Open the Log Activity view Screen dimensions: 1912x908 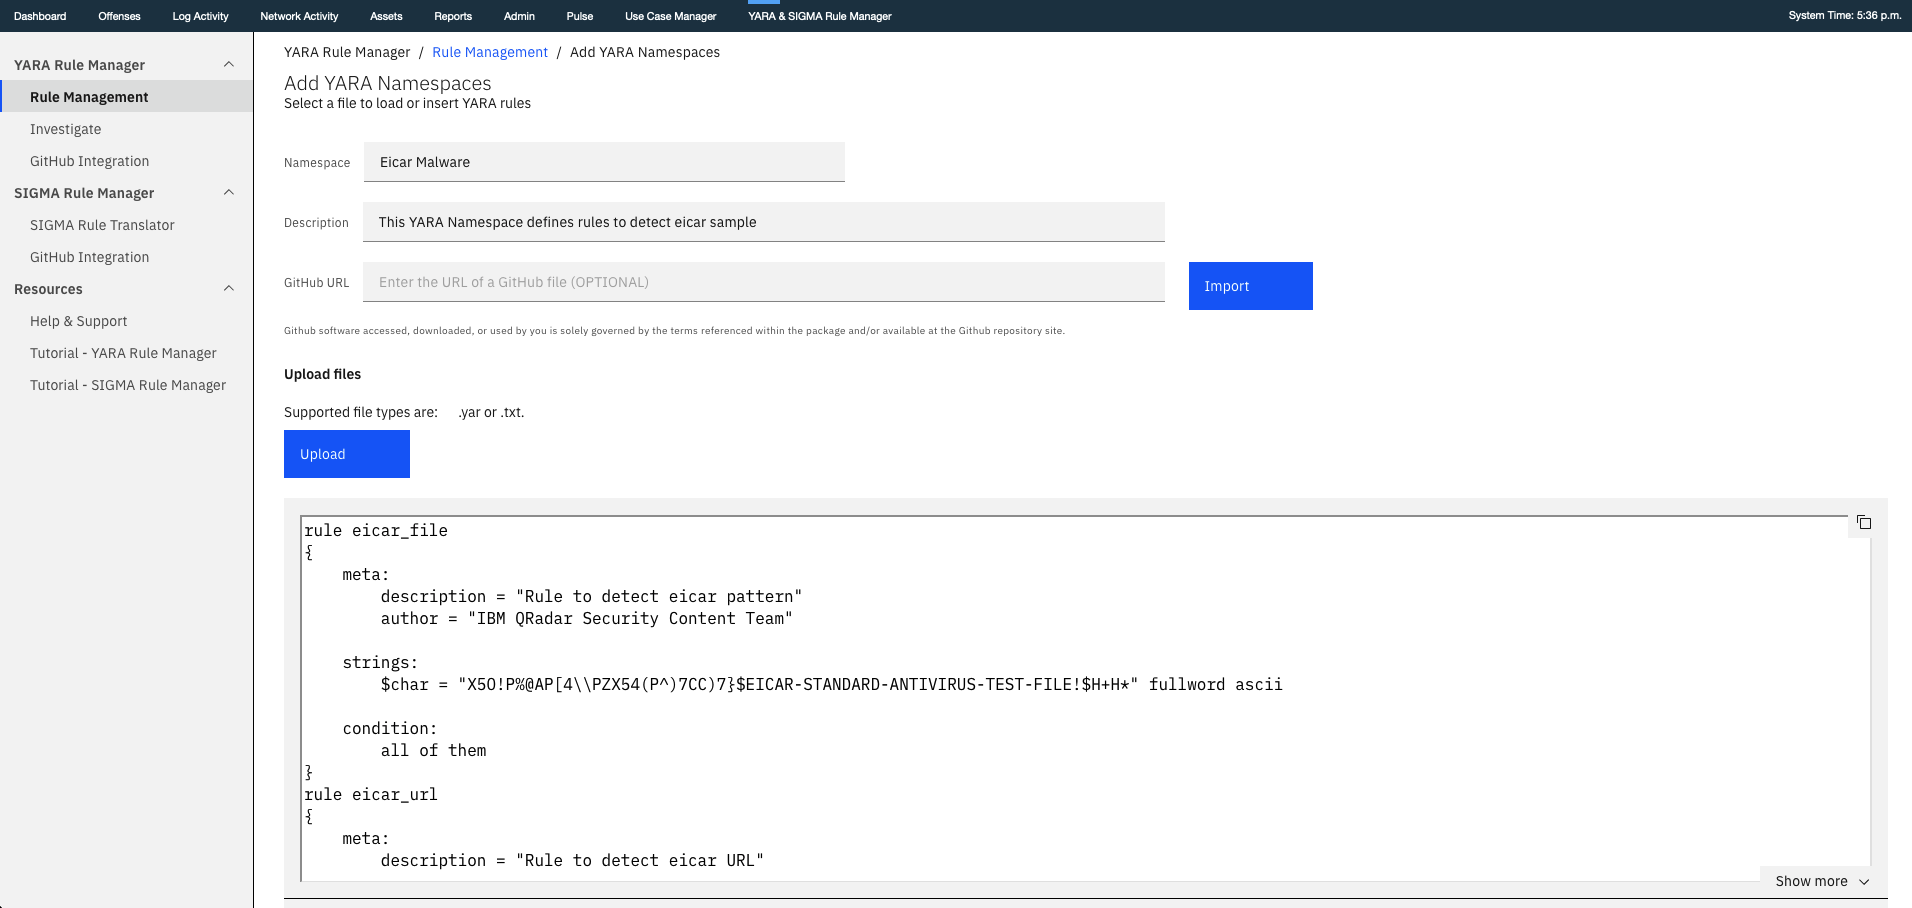[x=200, y=15]
